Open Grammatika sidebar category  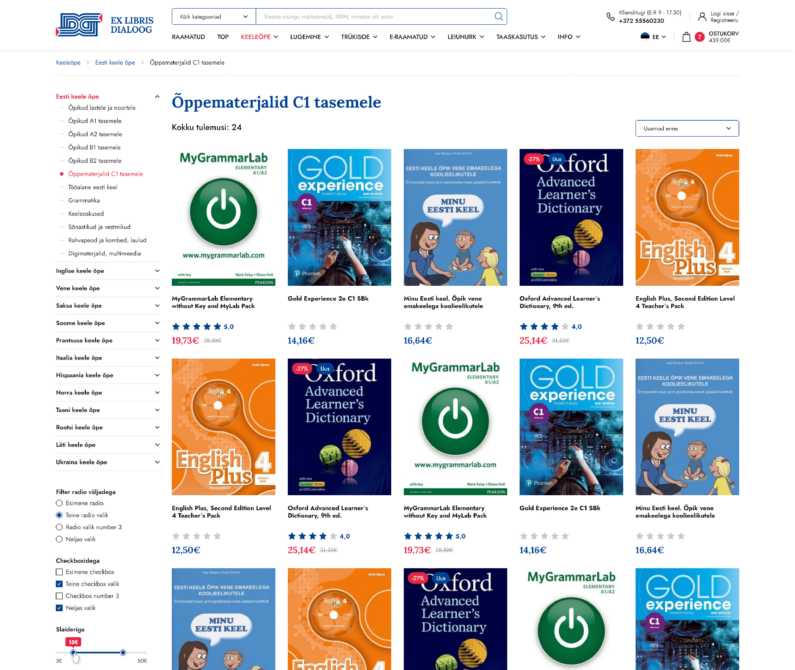(x=84, y=200)
